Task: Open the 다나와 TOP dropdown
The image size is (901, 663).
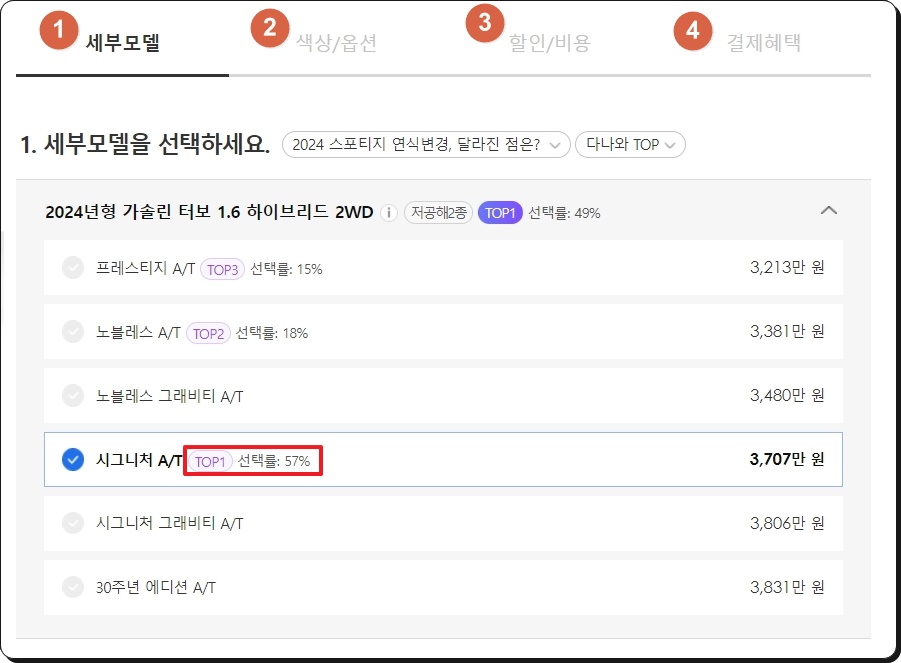Action: coord(630,144)
